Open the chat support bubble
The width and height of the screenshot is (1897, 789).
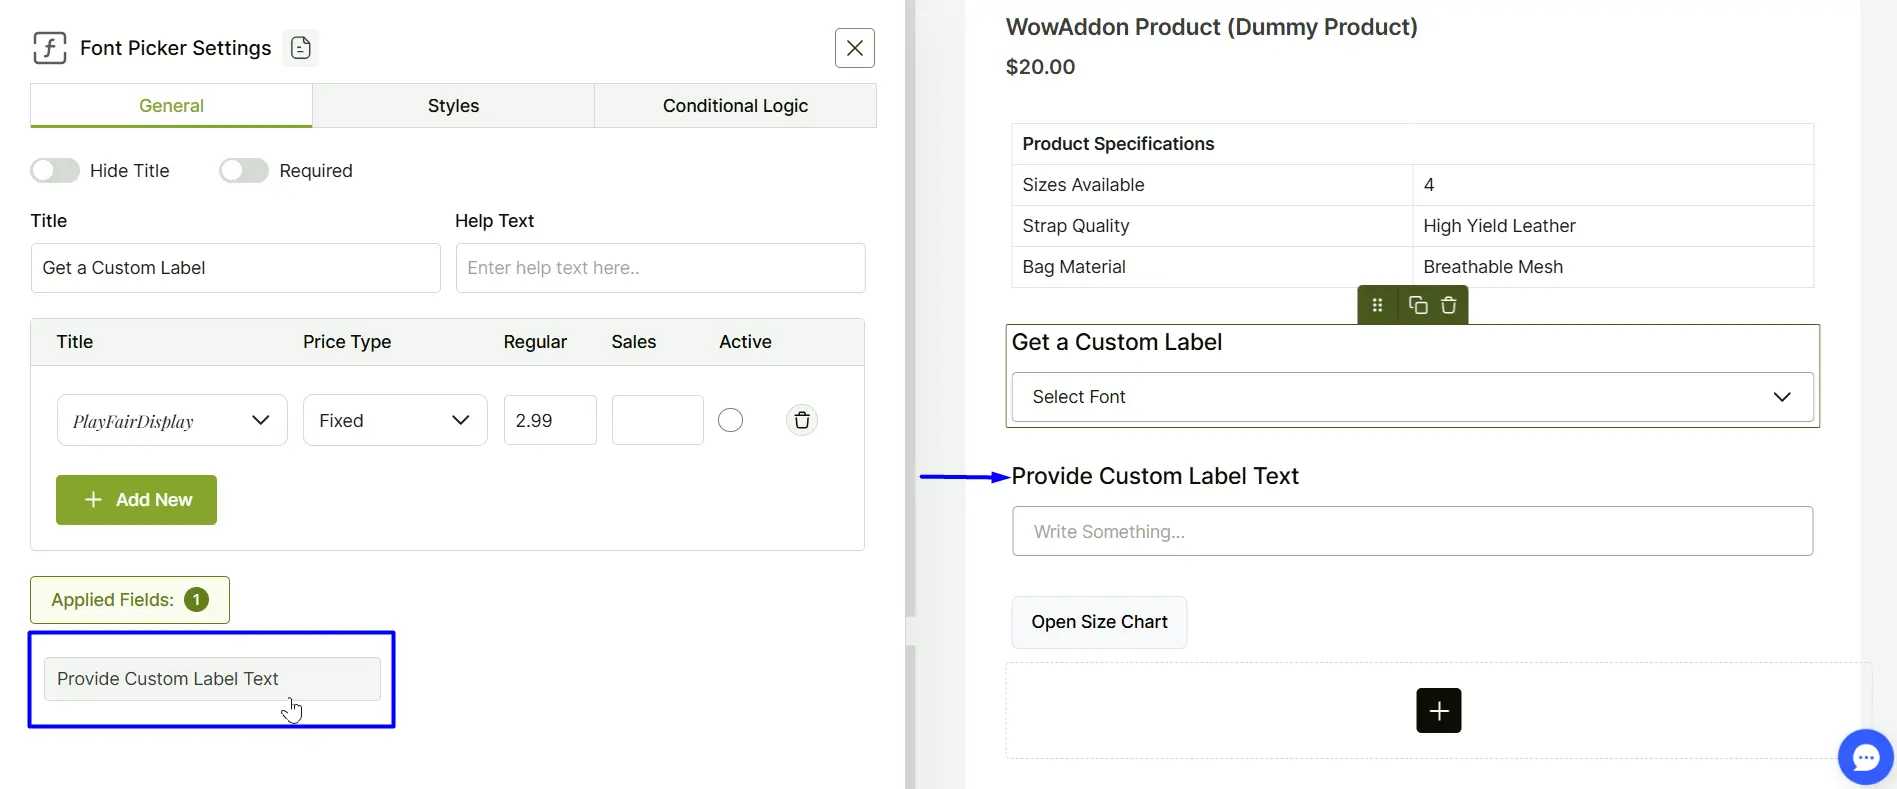point(1866,757)
